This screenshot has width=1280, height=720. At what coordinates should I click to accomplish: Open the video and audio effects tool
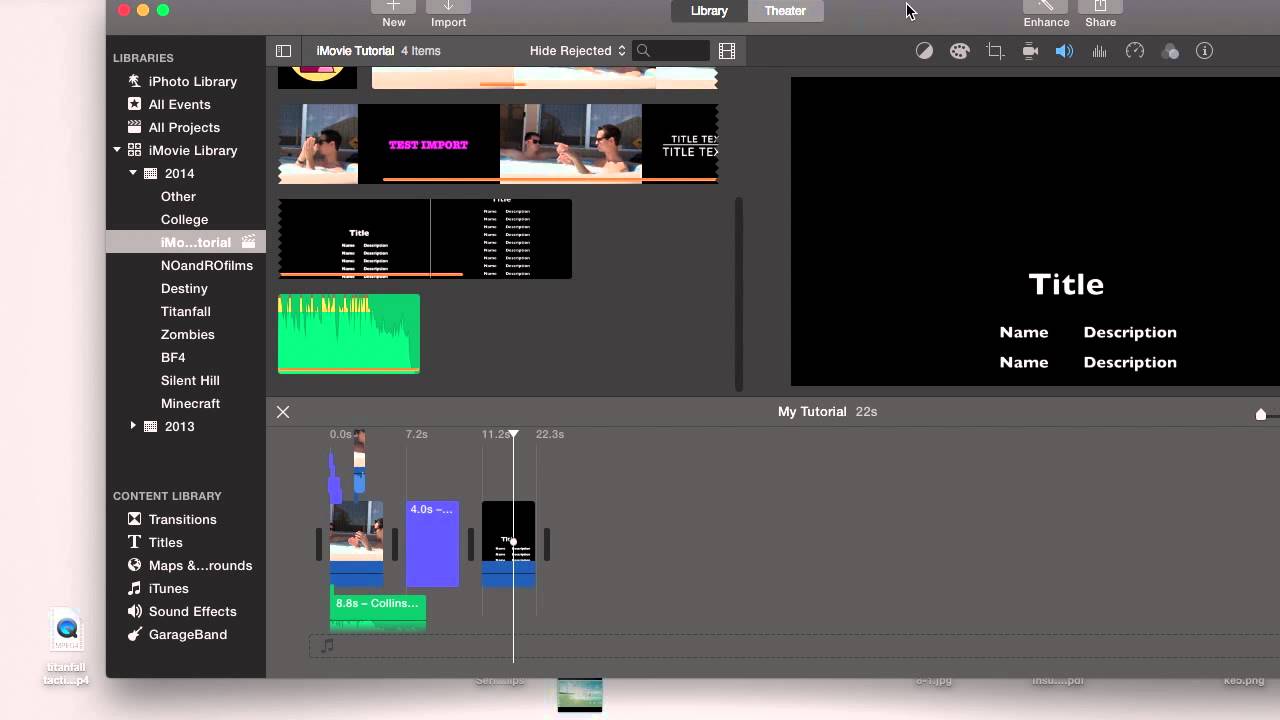[x=1170, y=51]
